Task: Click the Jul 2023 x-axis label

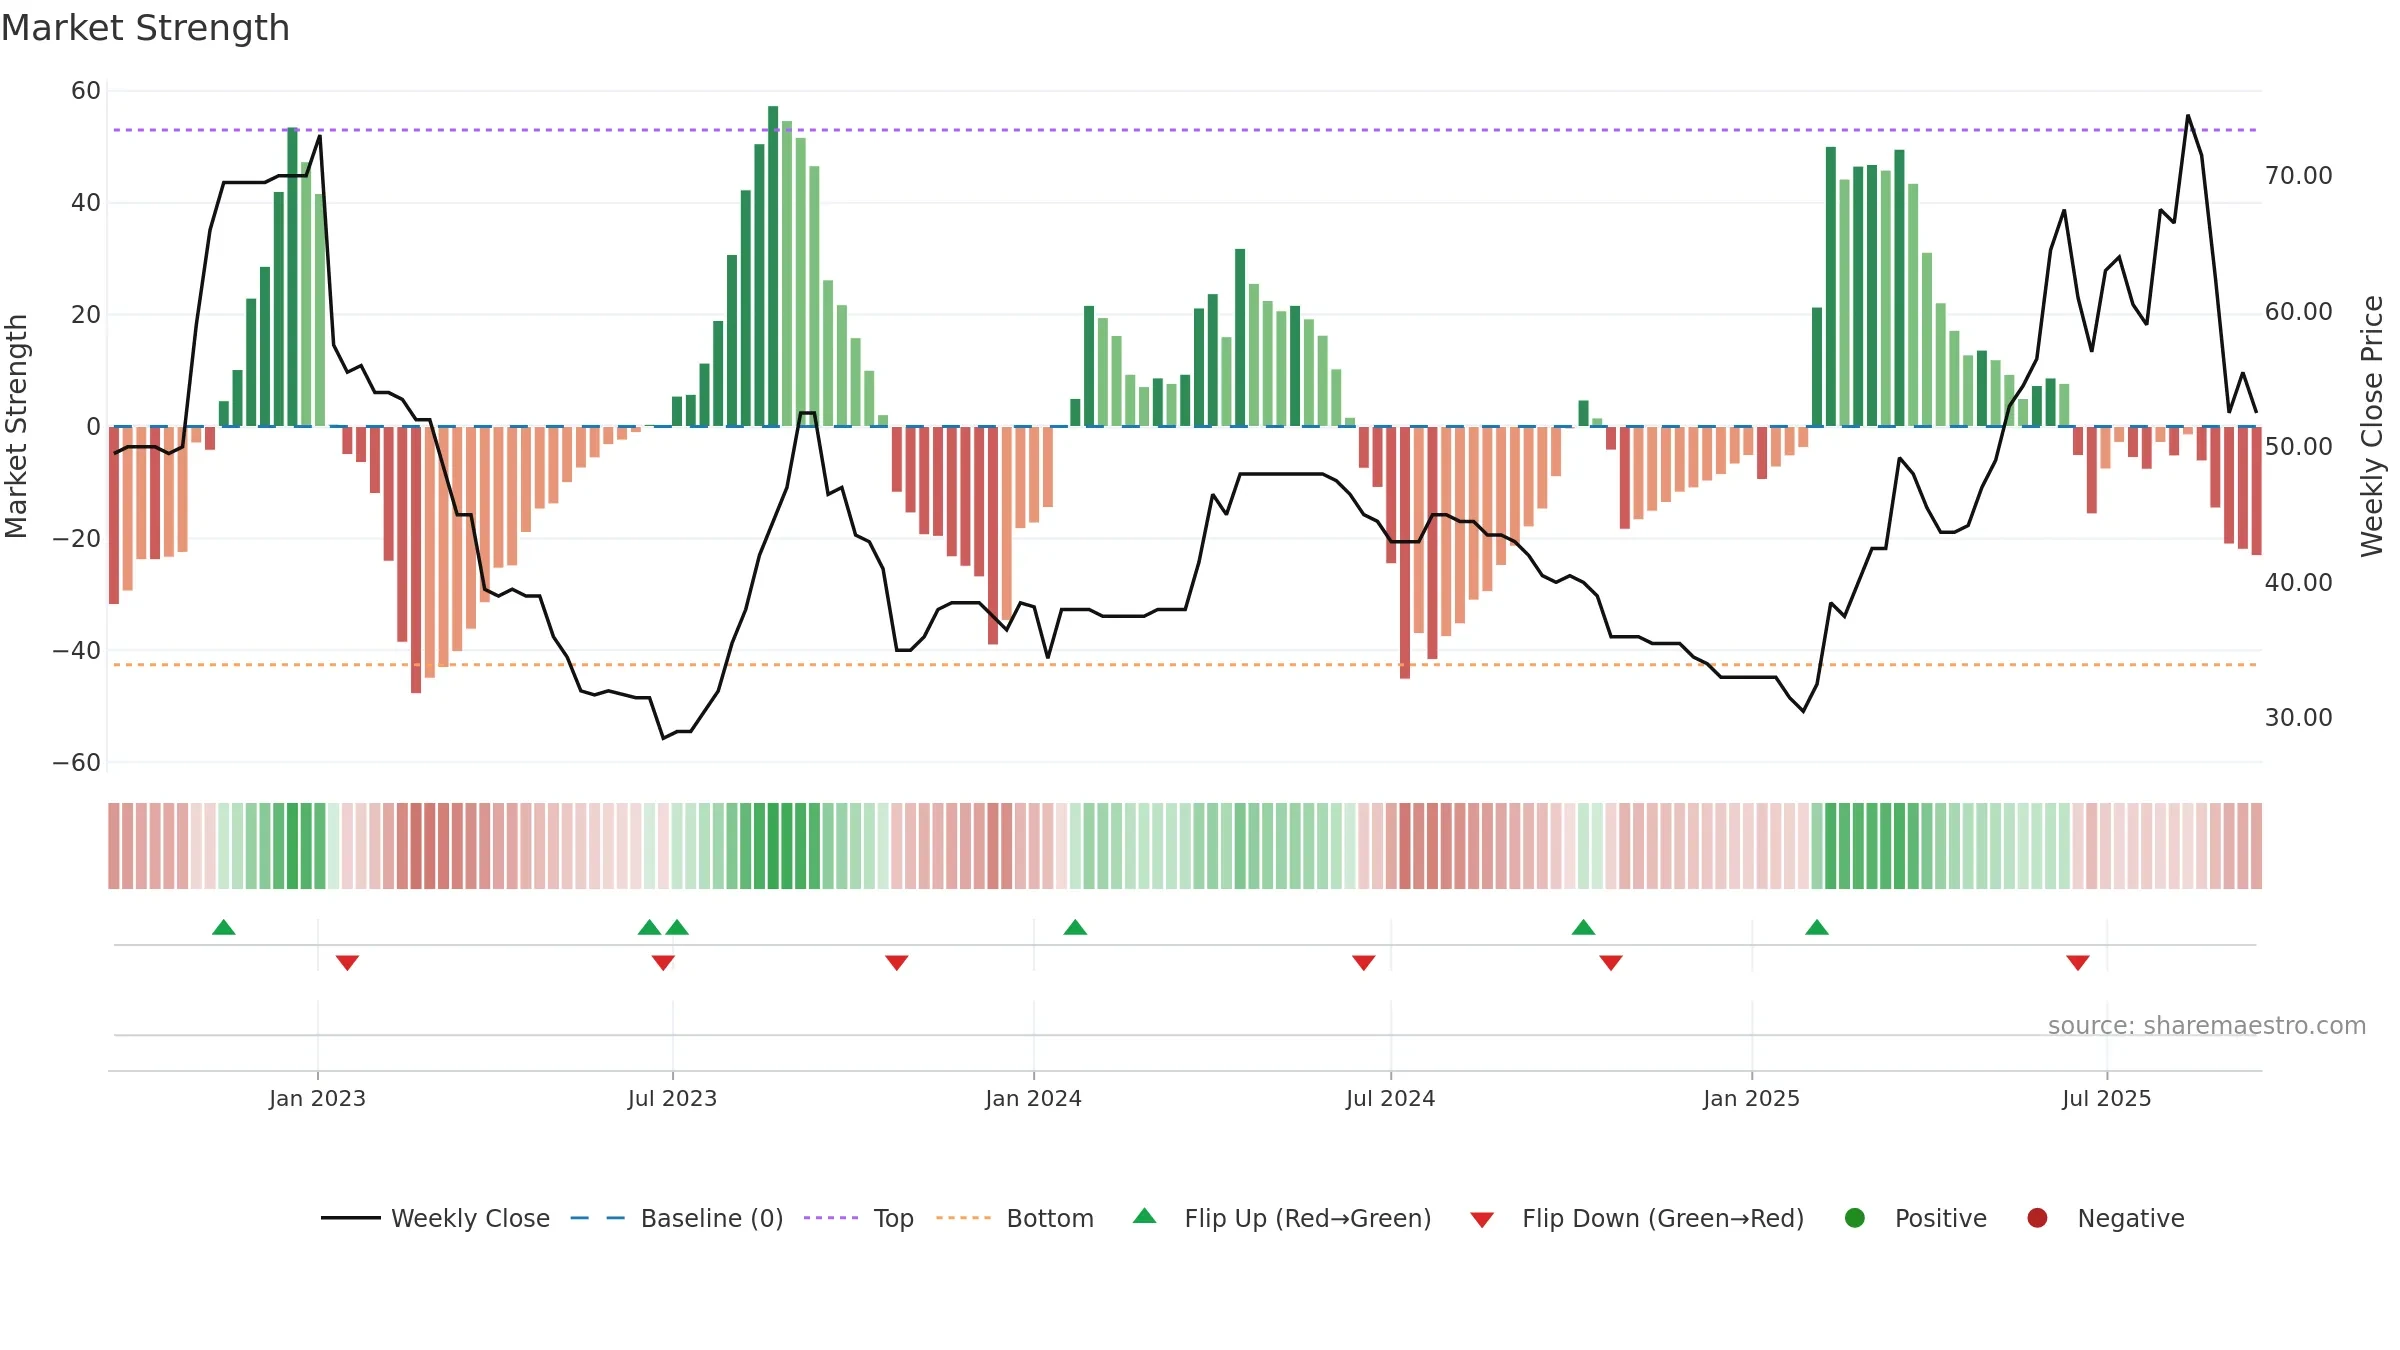Action: (x=672, y=1099)
